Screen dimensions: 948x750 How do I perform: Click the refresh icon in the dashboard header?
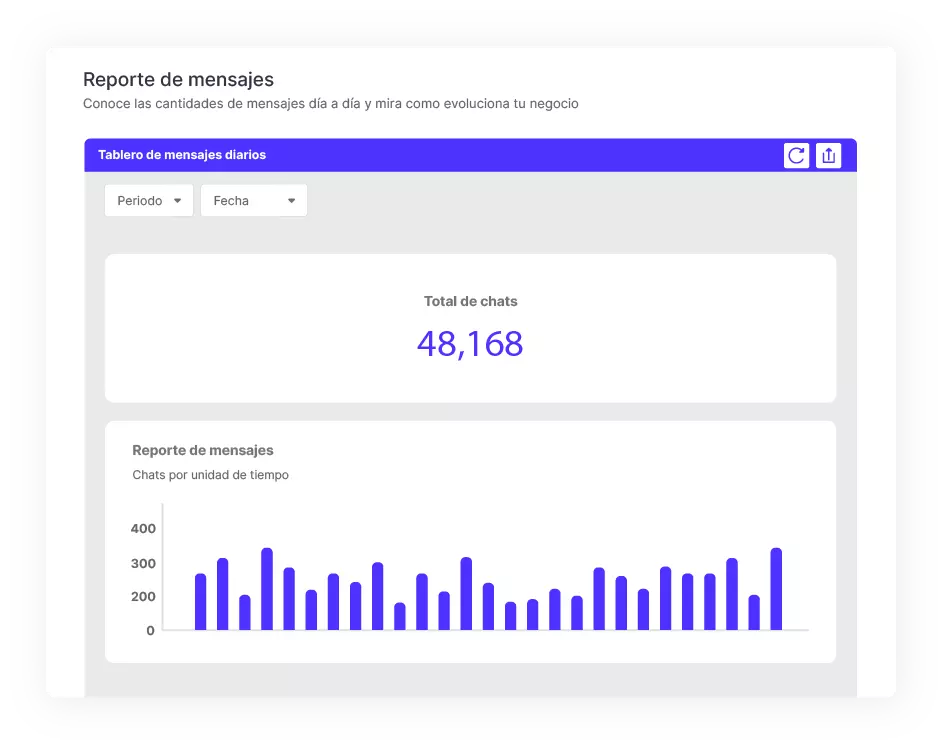click(796, 155)
